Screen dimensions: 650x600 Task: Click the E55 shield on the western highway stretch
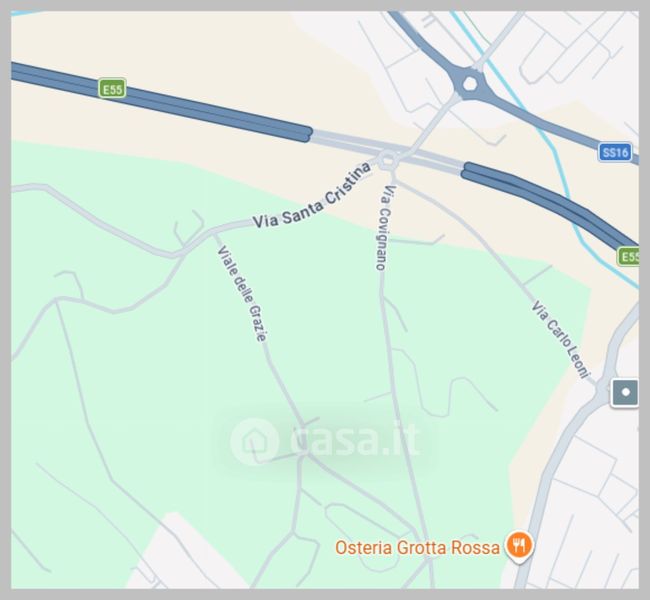pos(112,89)
